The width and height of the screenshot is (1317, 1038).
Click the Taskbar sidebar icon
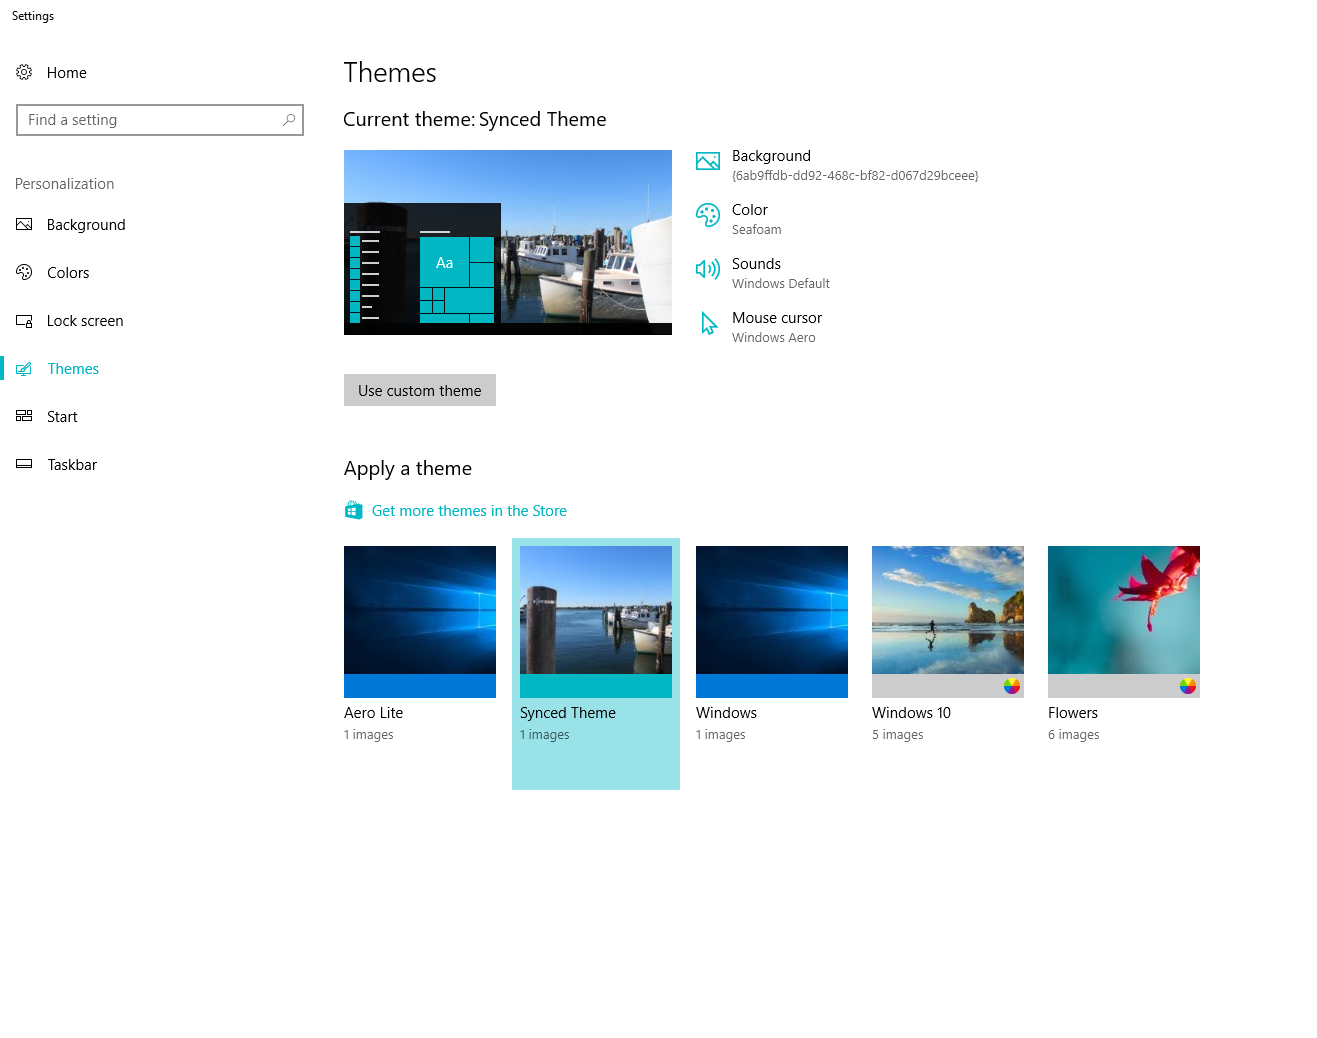tap(24, 464)
